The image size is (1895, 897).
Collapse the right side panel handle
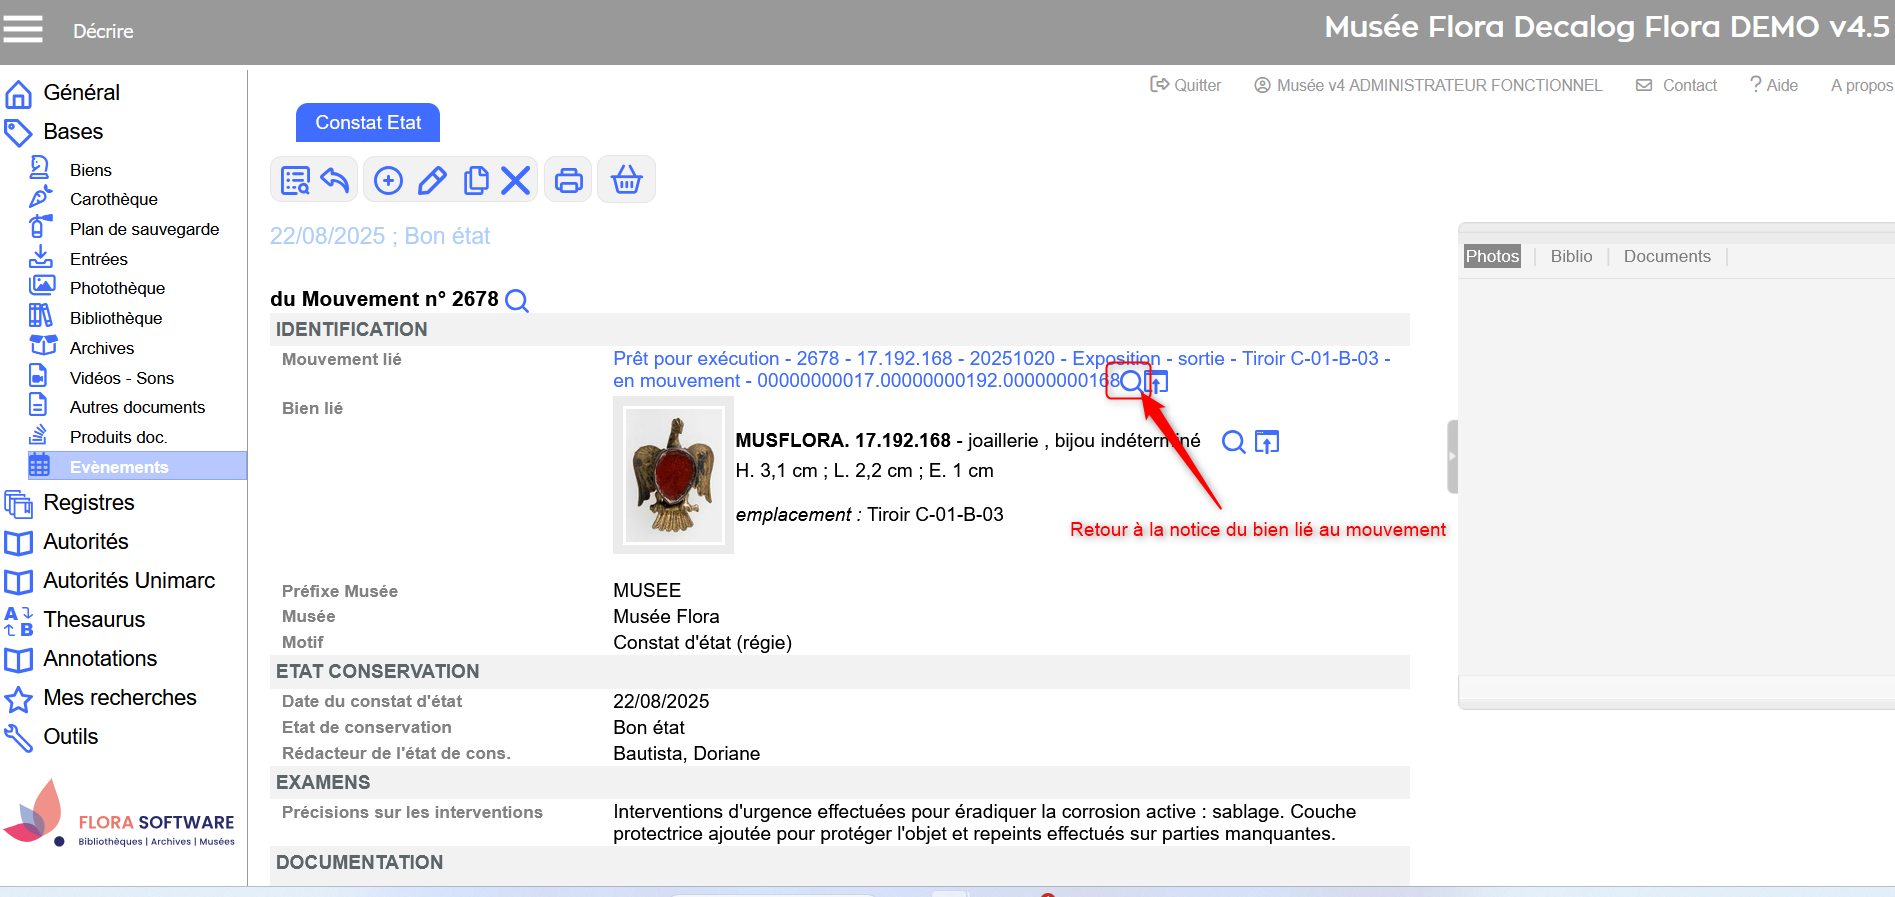point(1452,456)
